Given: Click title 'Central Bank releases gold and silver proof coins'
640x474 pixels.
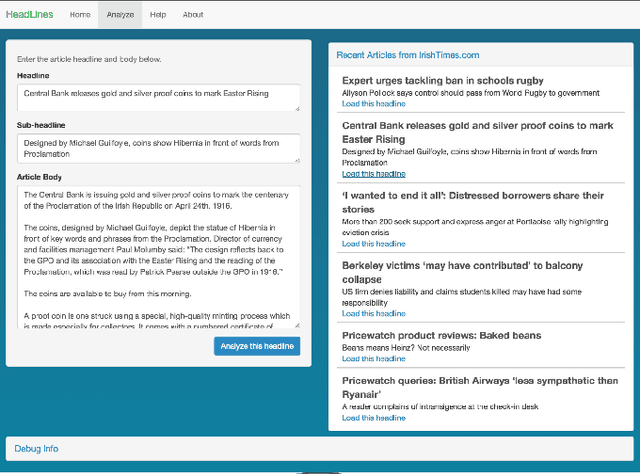Looking at the screenshot, I should [478, 132].
